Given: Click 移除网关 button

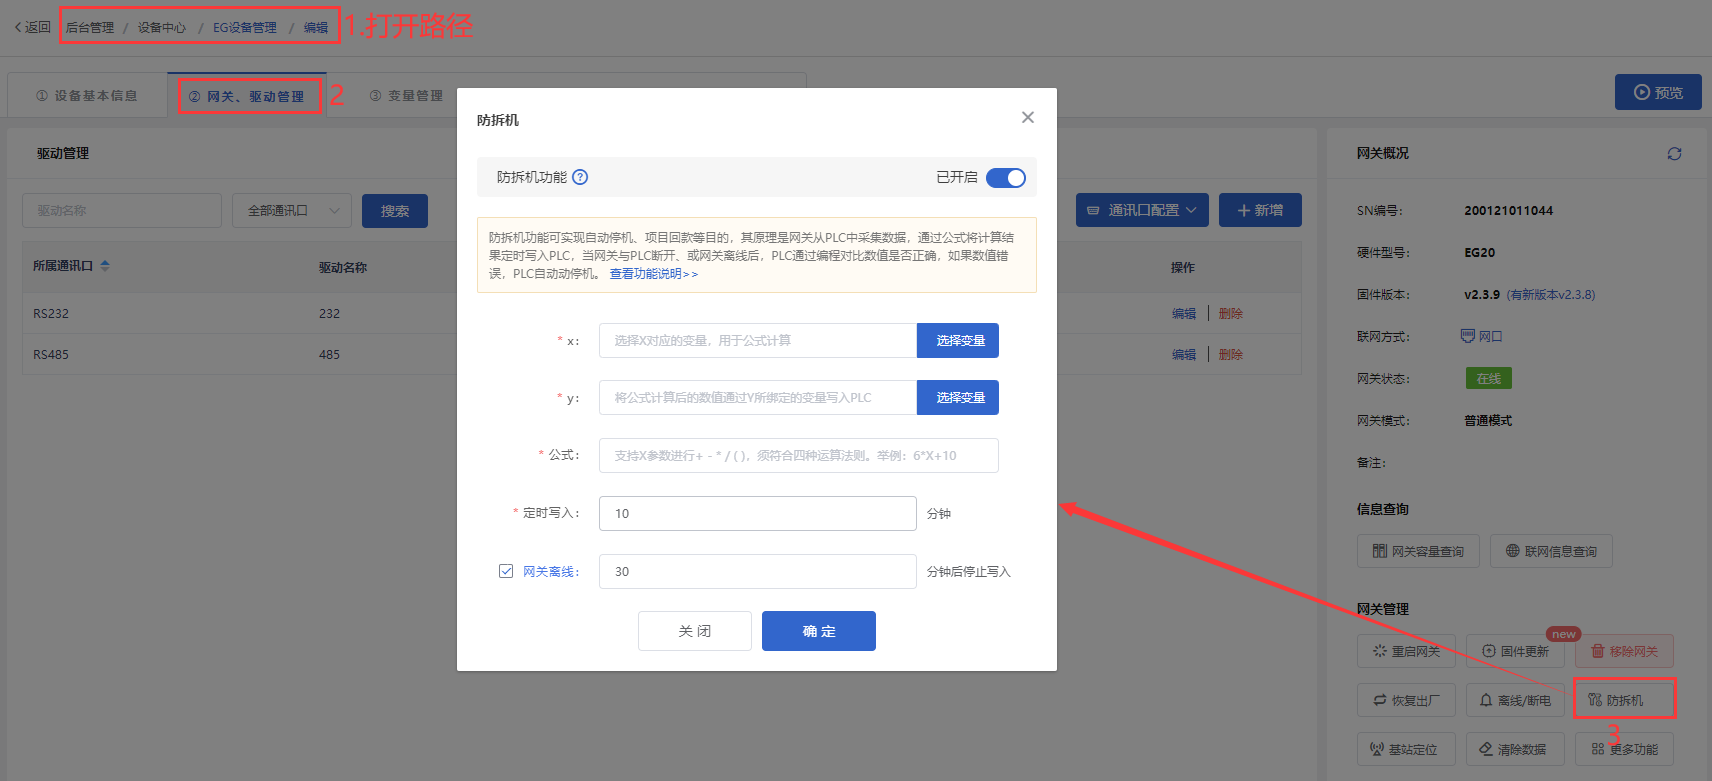Looking at the screenshot, I should [x=1624, y=651].
